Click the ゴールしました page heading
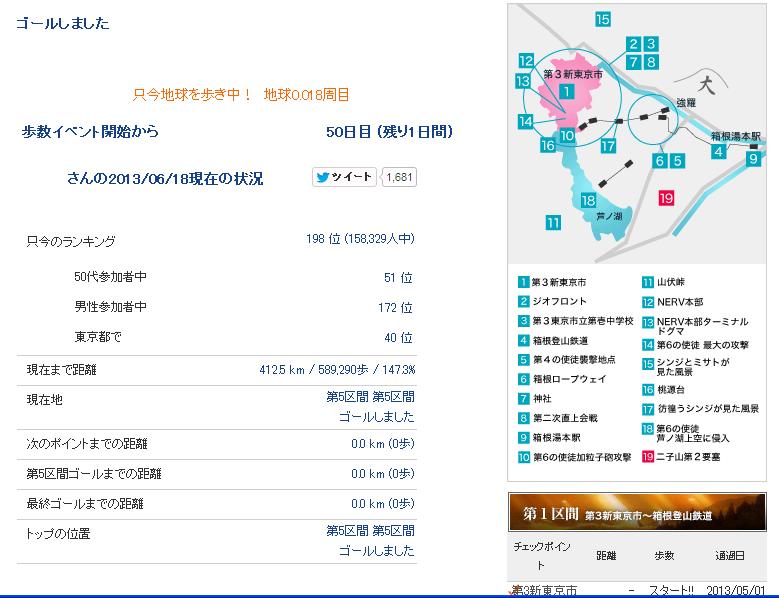This screenshot has width=779, height=598. [x=63, y=23]
